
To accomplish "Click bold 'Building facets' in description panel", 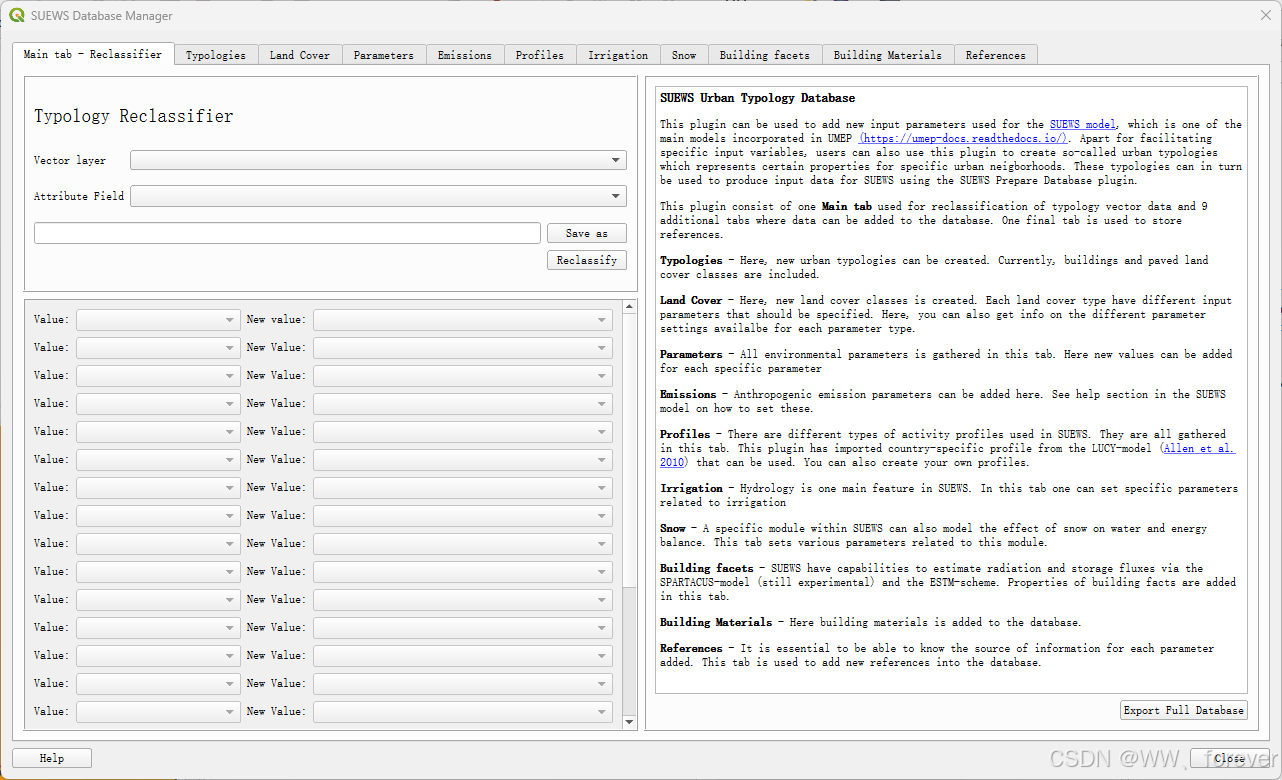I will click(707, 569).
